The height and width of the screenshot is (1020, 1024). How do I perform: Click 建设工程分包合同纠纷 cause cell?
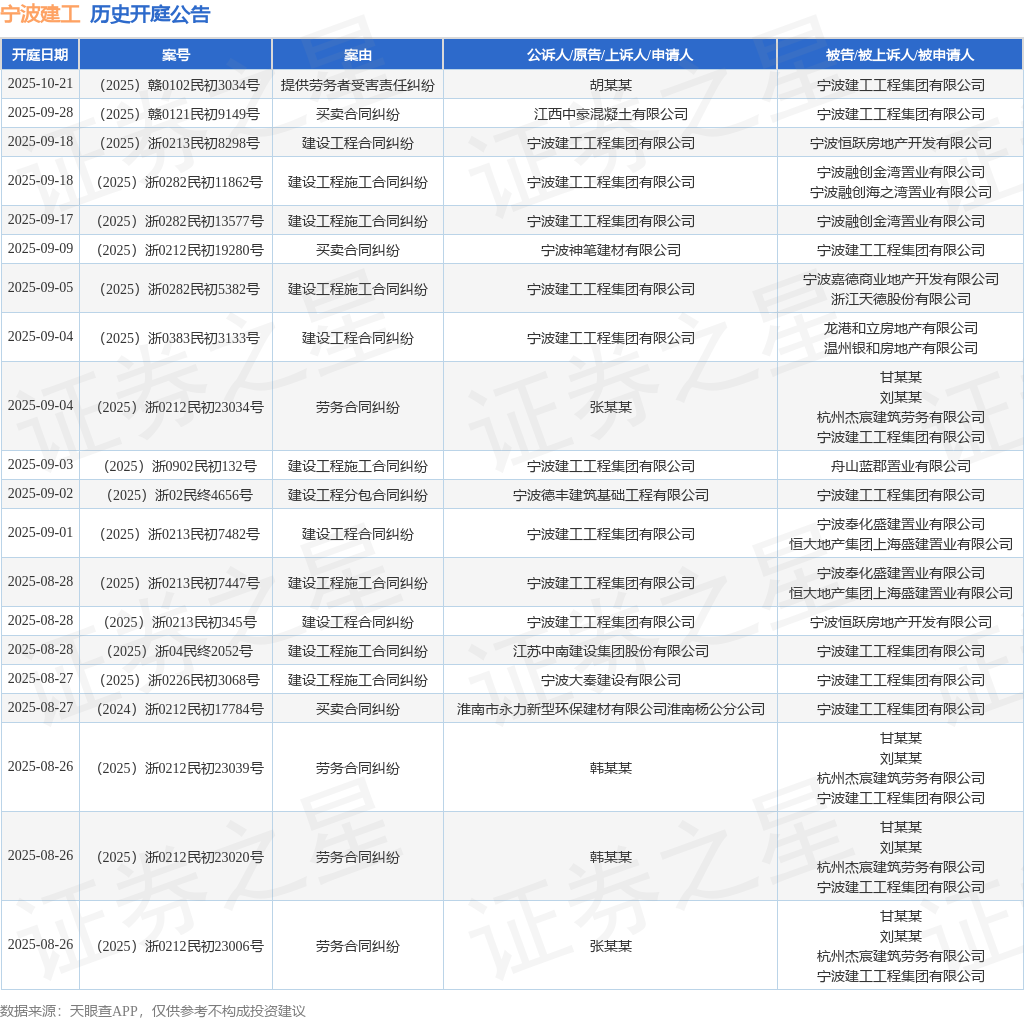pyautogui.click(x=358, y=495)
